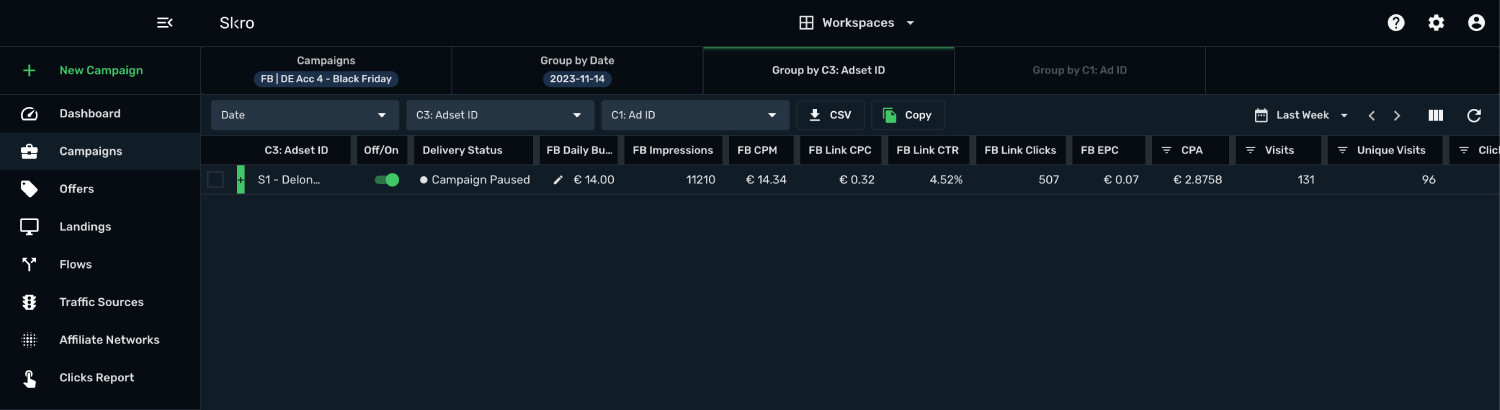The image size is (1500, 410).
Task: Open the C1: Ad ID grouping dropdown
Action: pos(695,115)
